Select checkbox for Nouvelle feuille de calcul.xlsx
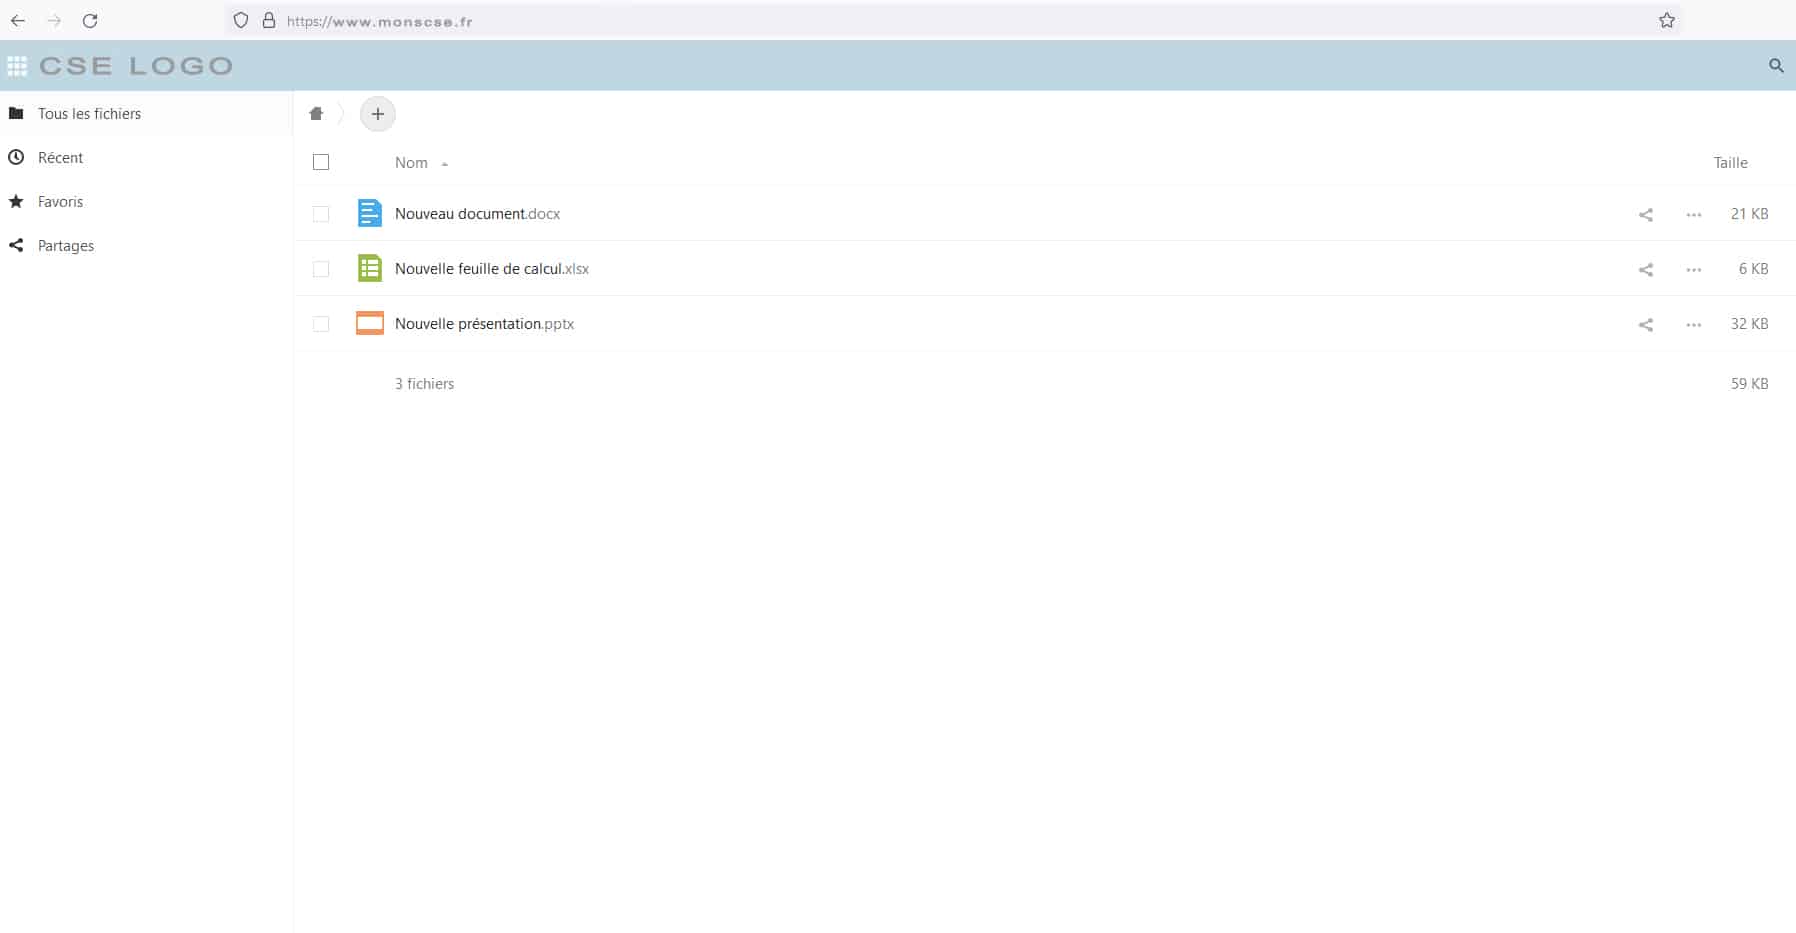This screenshot has width=1796, height=933. tap(321, 269)
